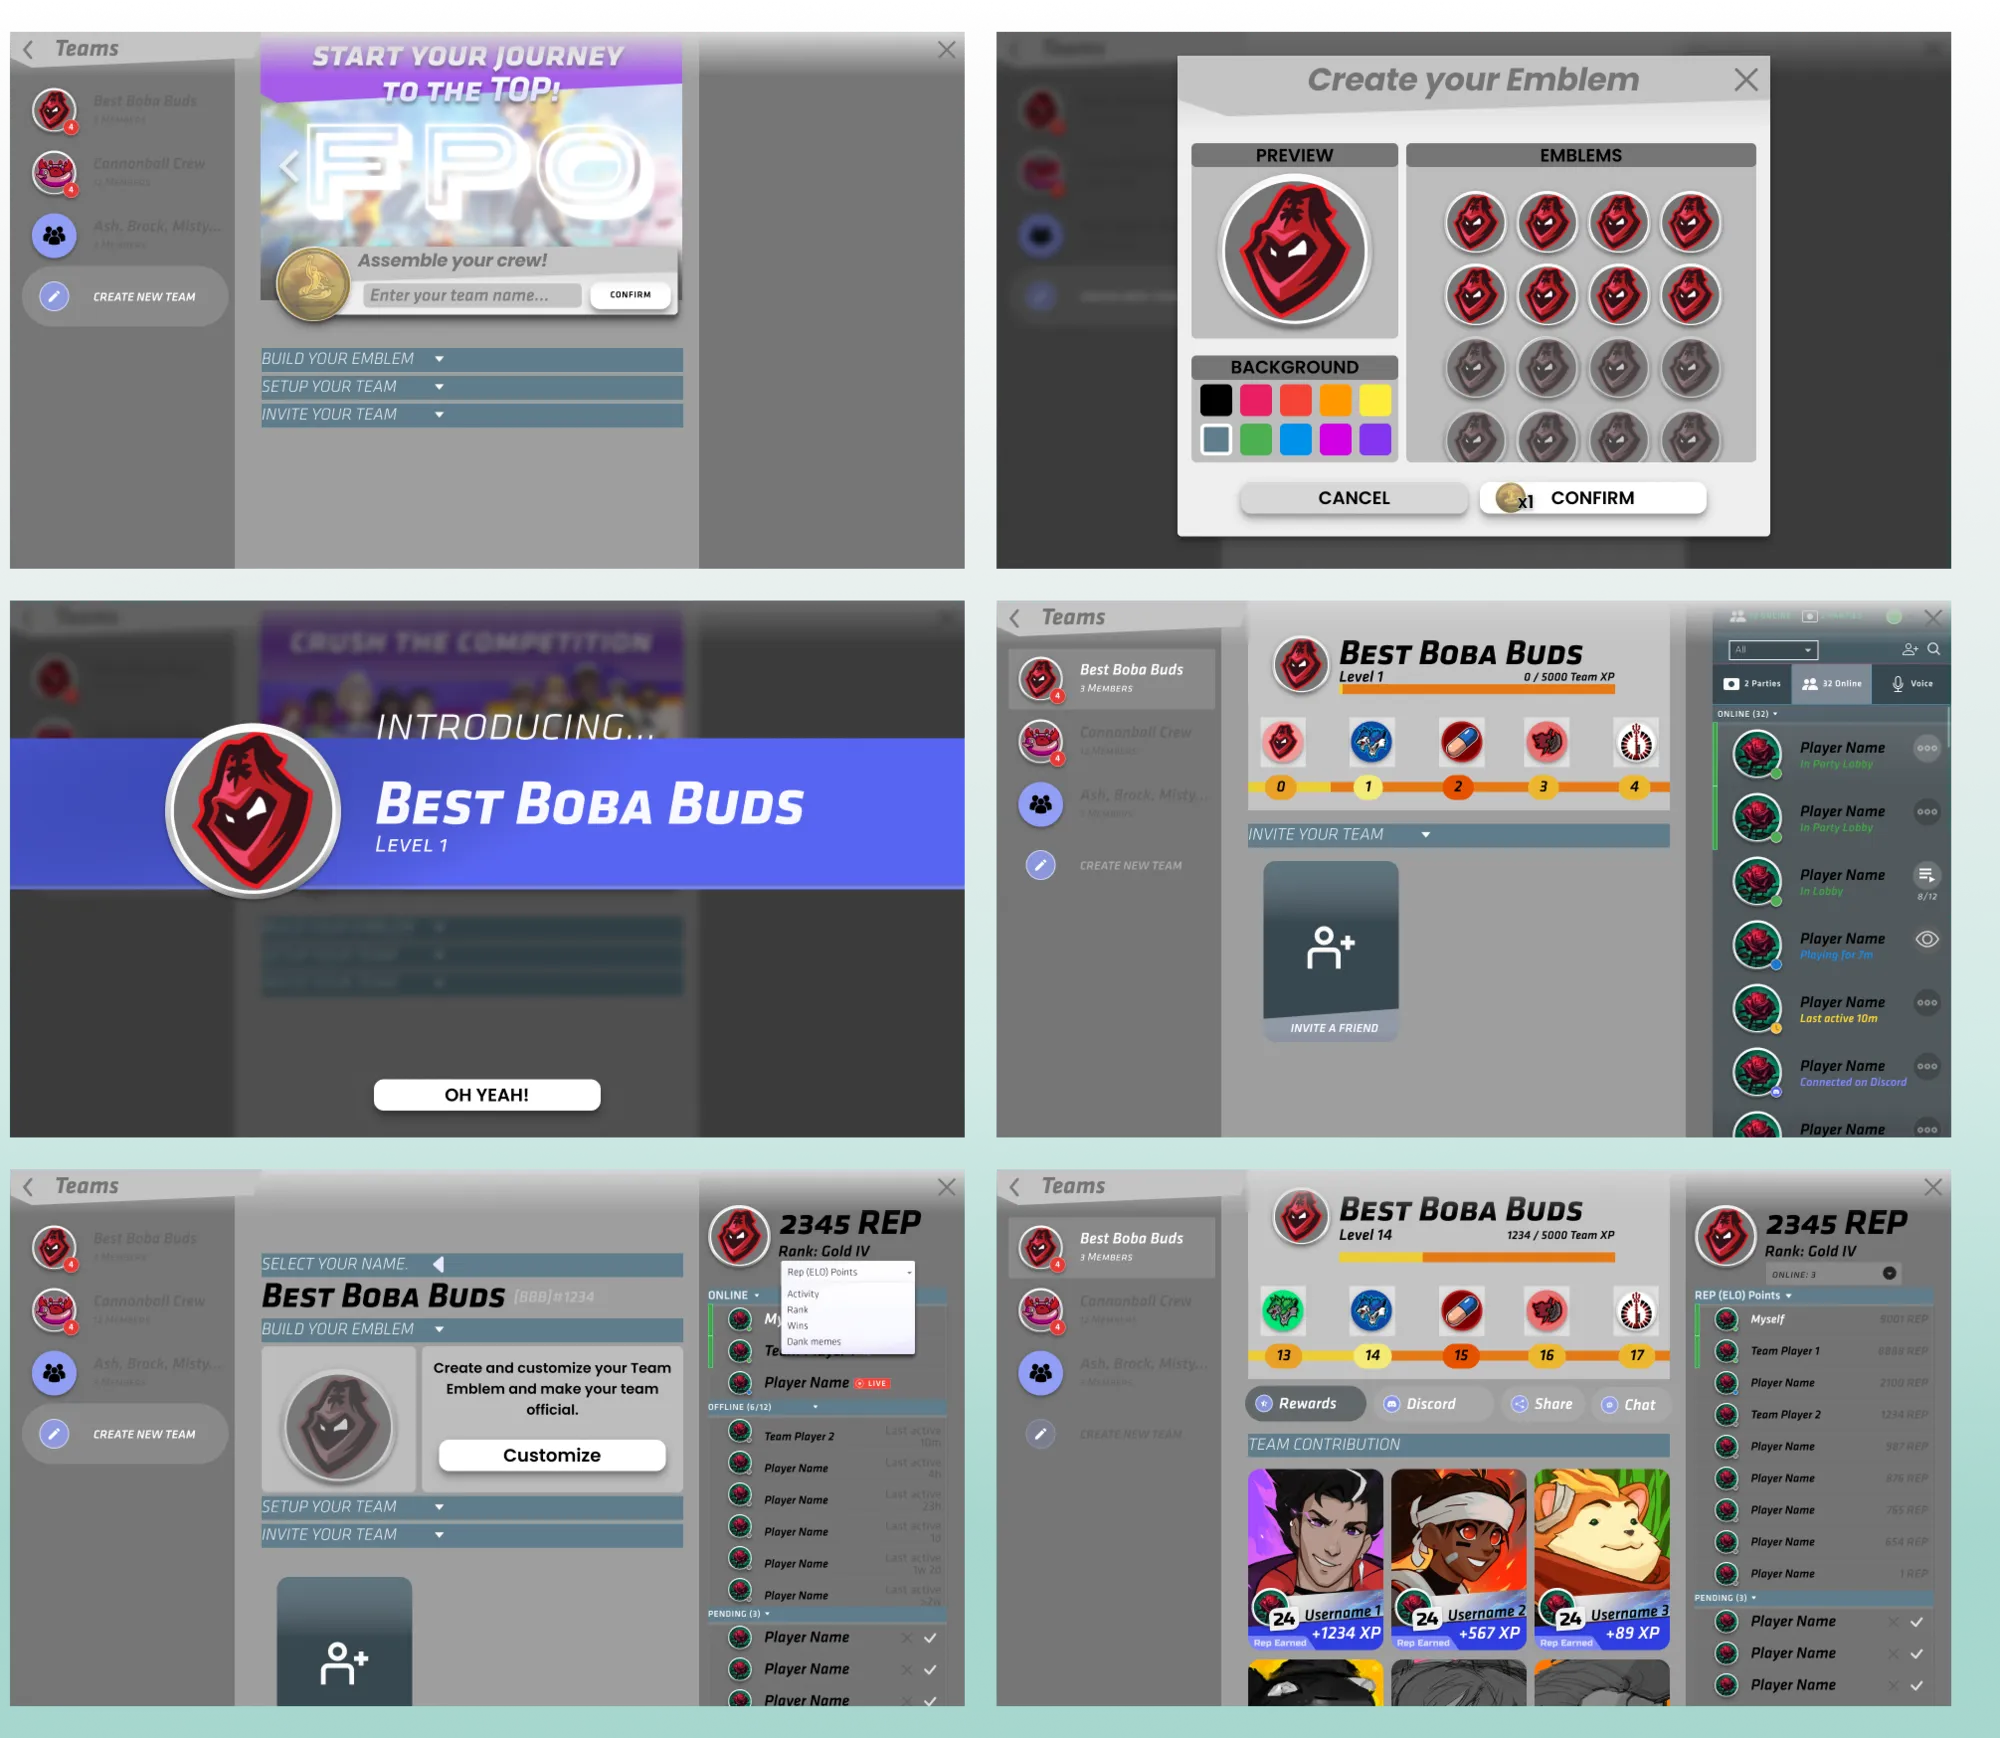Viewport: 2000px width, 1738px height.
Task: Click the blue dragon reward above level 1
Action: click(x=1371, y=742)
